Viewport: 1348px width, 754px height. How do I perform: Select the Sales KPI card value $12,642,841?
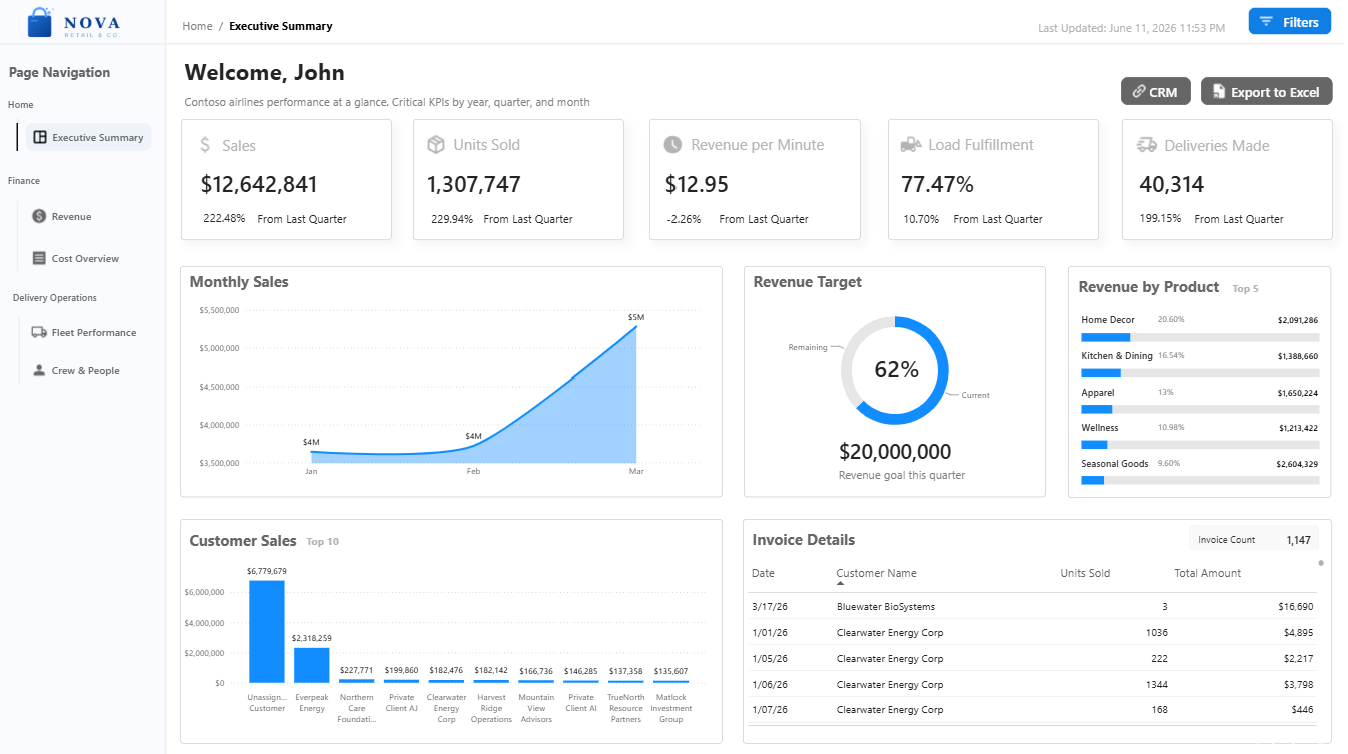259,184
